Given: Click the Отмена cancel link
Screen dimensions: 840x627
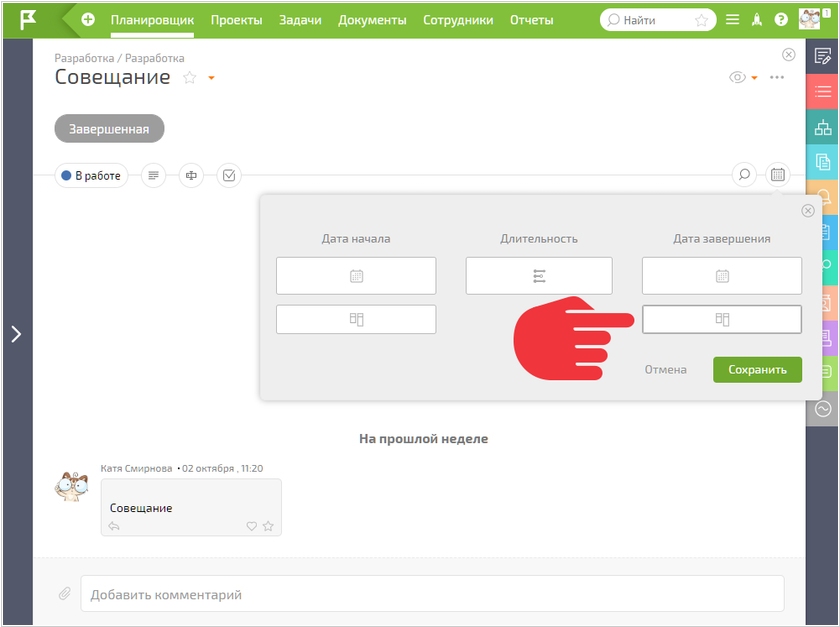Looking at the screenshot, I should point(665,370).
